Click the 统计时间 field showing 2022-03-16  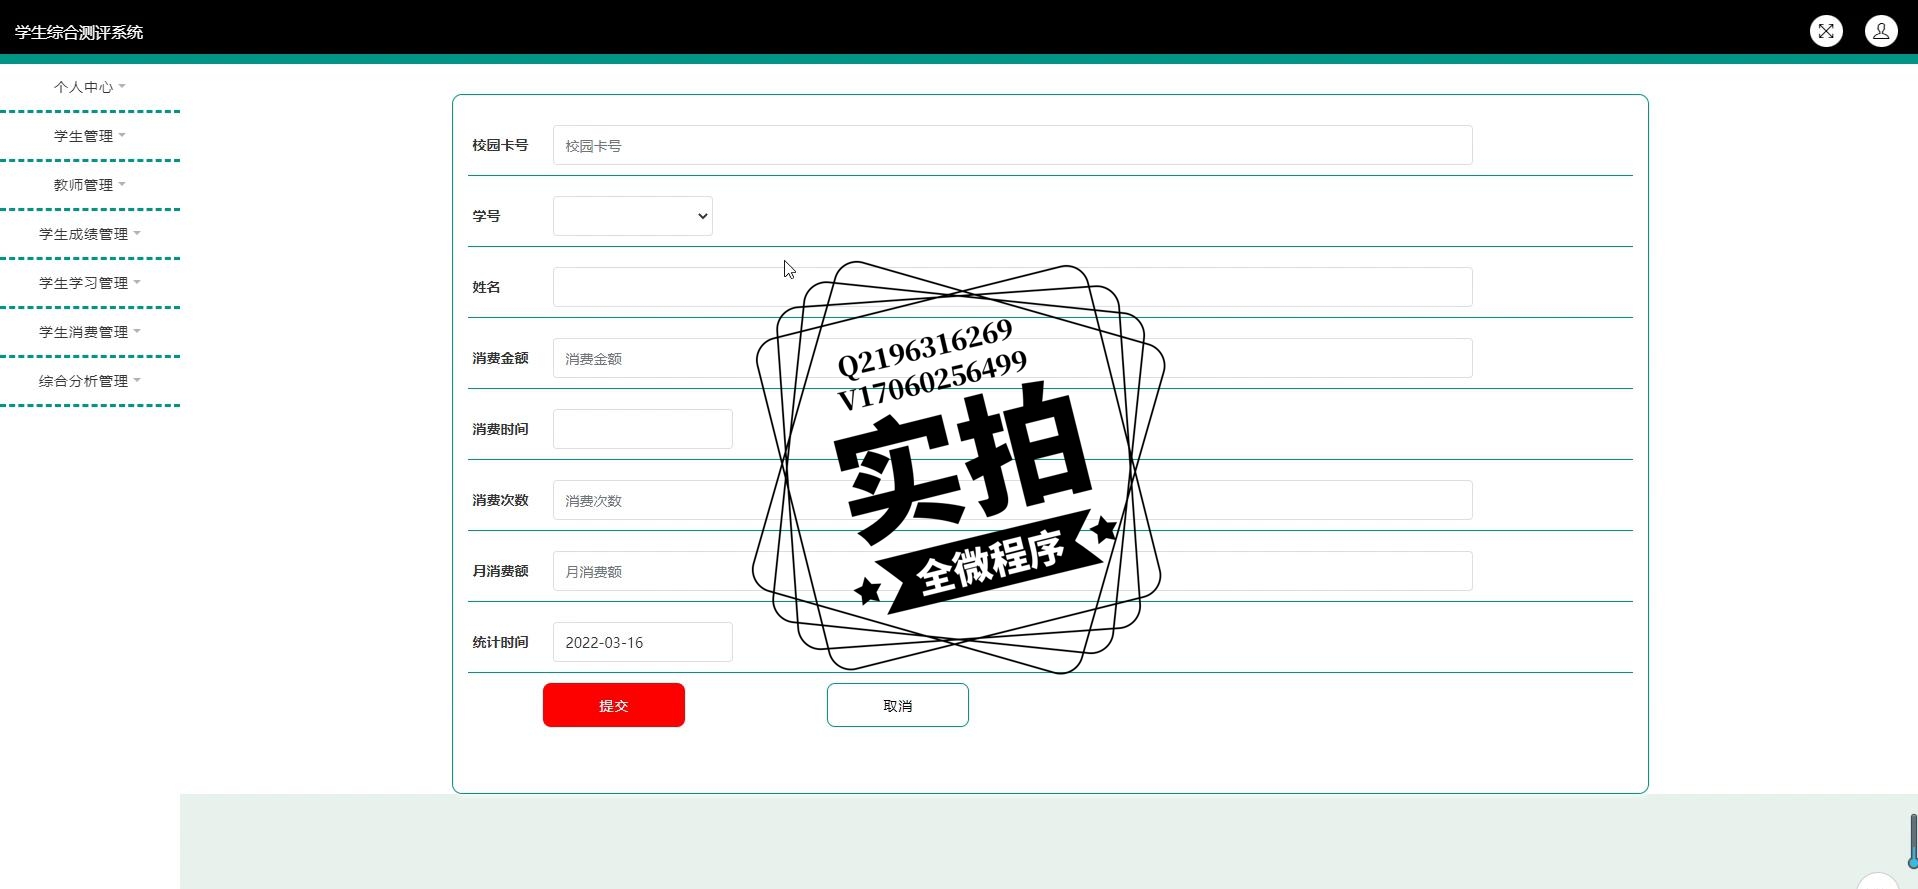(x=642, y=642)
